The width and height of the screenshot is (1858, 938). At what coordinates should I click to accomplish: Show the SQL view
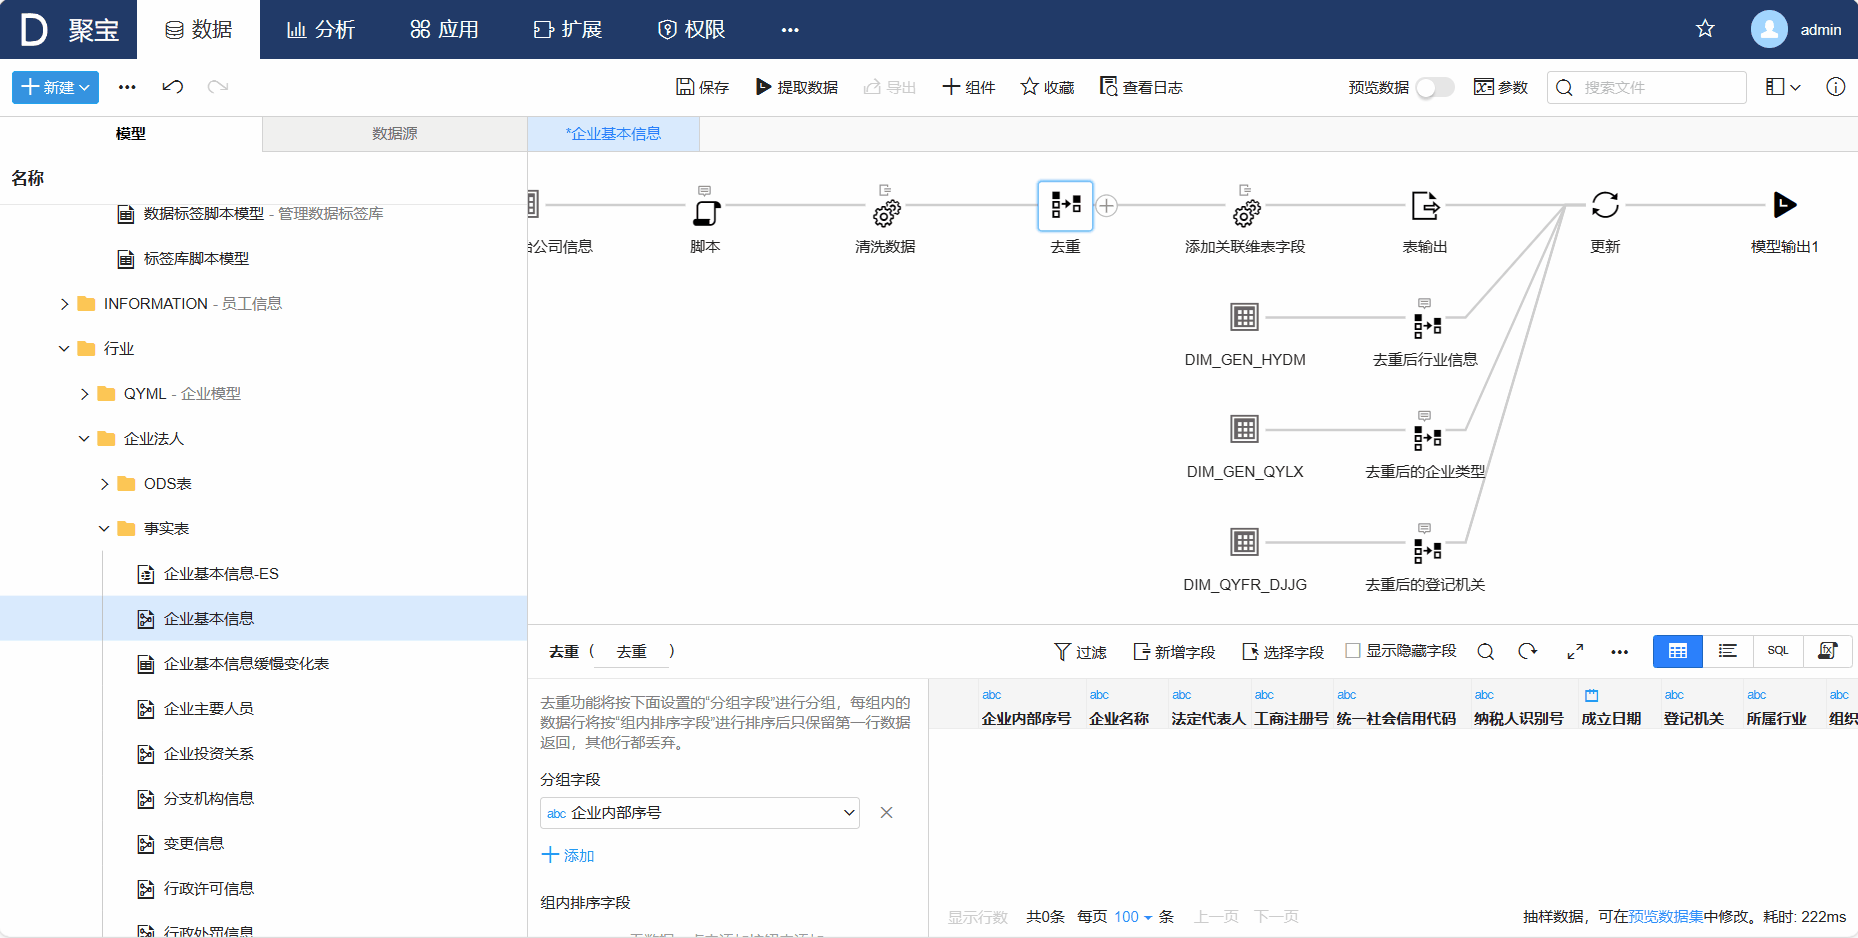coord(1778,651)
